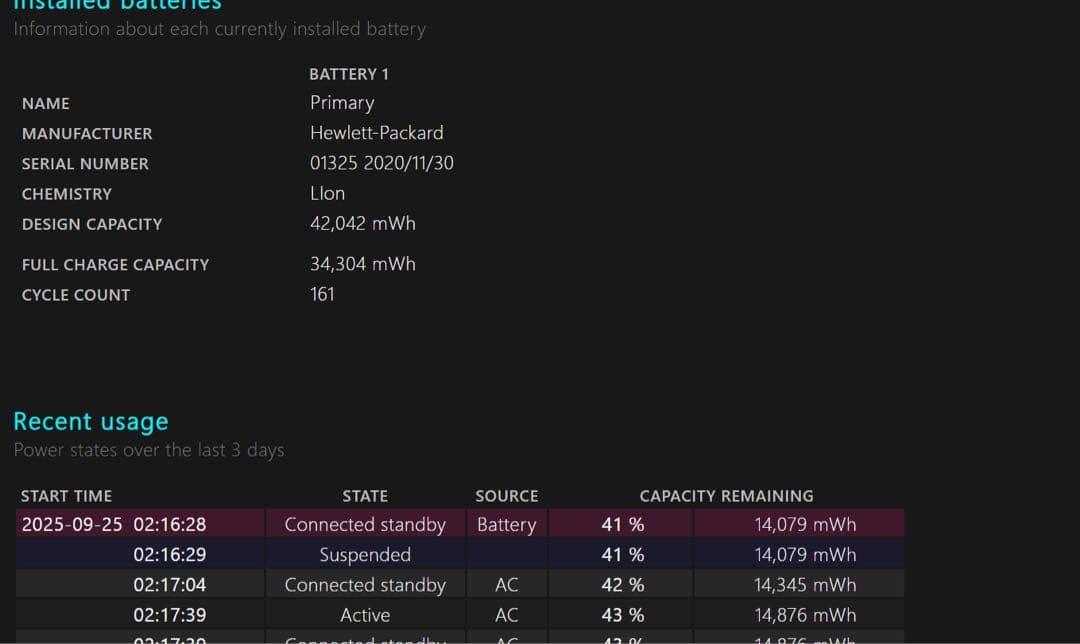Select the 42,042 mWh design capacity value
This screenshot has width=1080, height=644.
coord(362,223)
